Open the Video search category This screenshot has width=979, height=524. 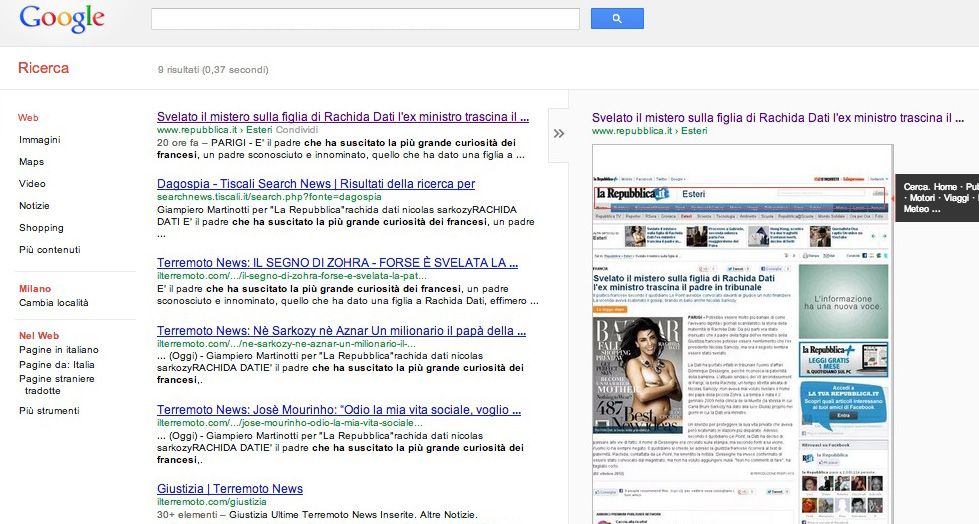(x=32, y=183)
